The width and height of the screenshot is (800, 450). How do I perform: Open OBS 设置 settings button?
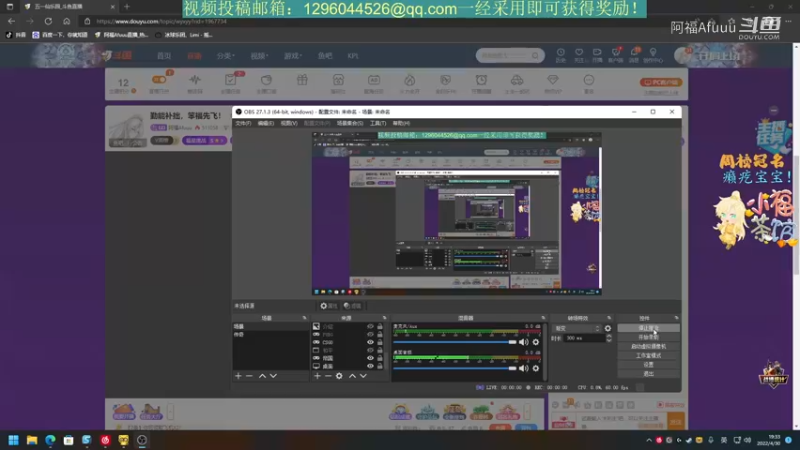pyautogui.click(x=648, y=365)
